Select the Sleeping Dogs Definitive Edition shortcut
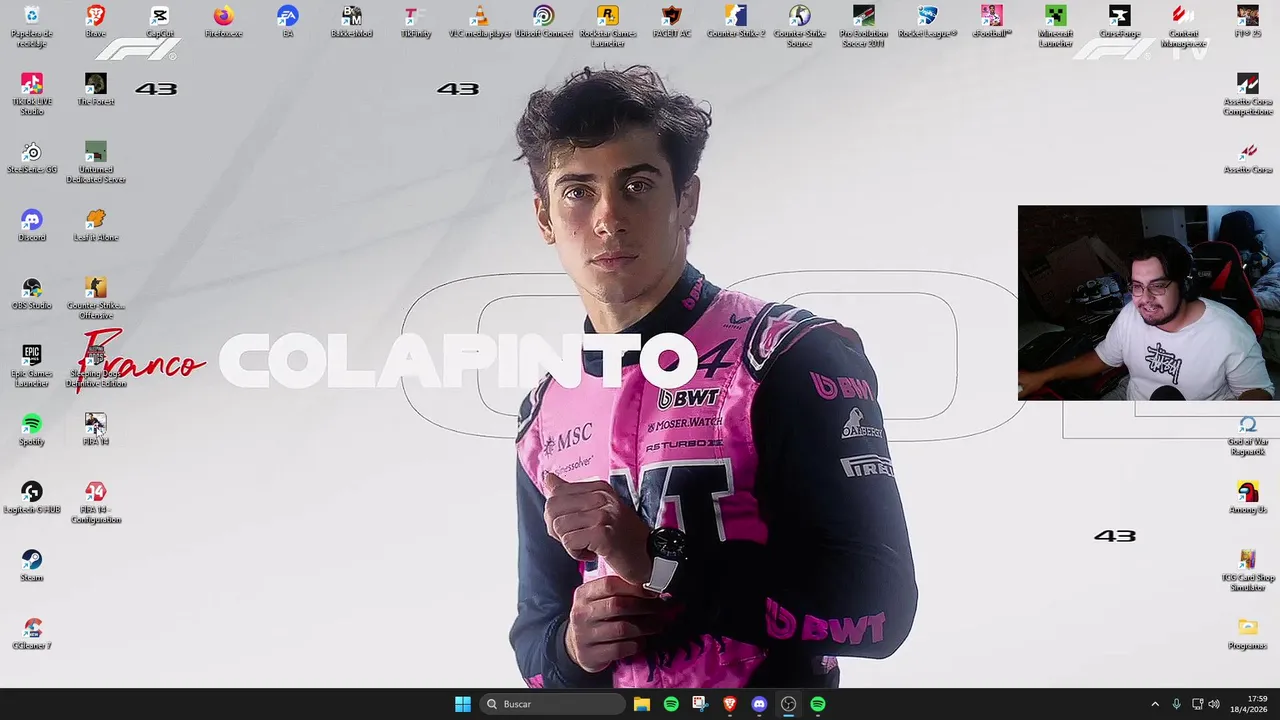The image size is (1280, 720). 95,366
